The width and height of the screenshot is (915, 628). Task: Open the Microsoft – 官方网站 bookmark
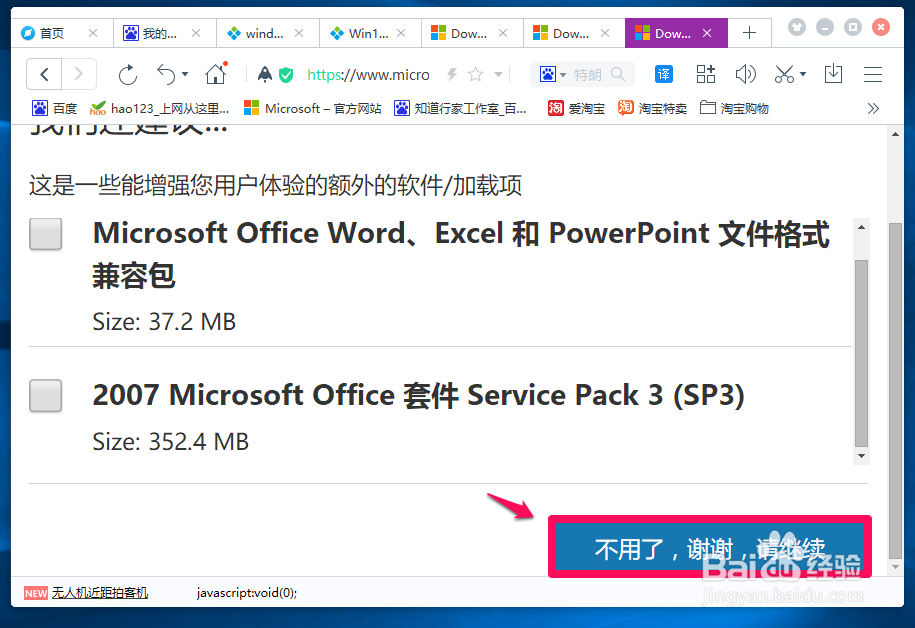click(x=312, y=109)
